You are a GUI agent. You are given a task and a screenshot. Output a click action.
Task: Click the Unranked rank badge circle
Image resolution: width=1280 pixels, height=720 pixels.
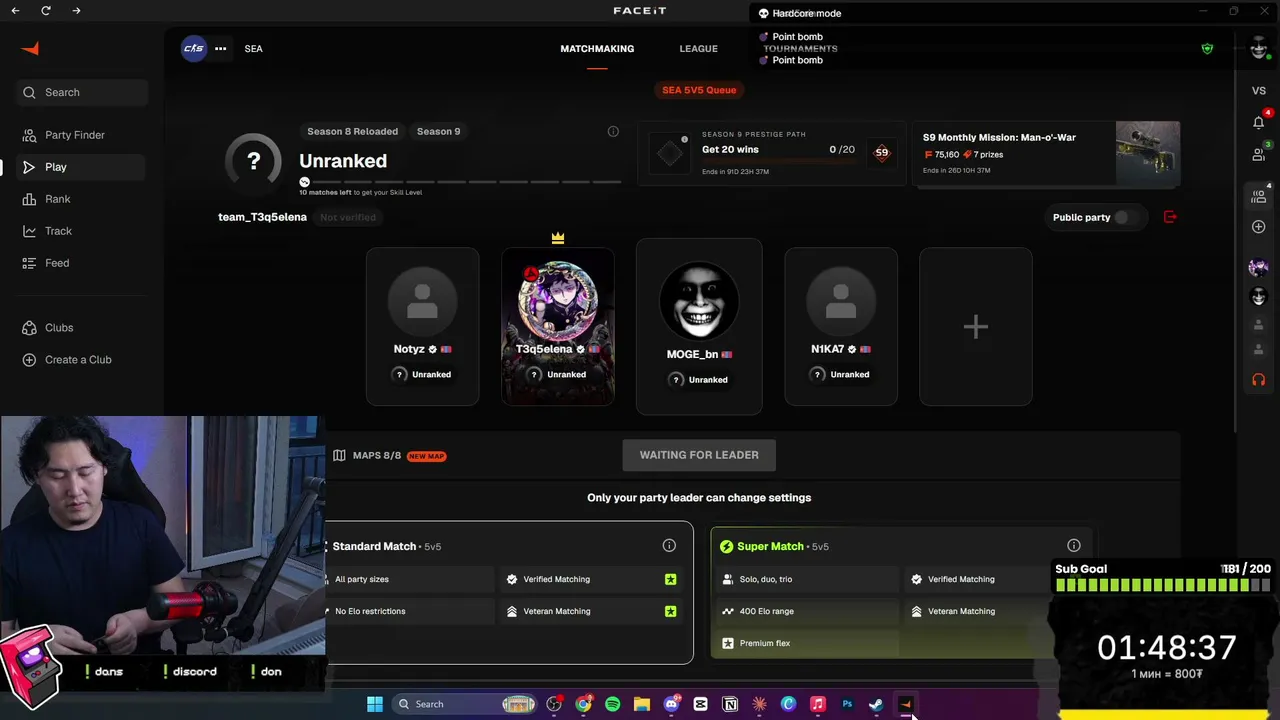click(x=254, y=161)
